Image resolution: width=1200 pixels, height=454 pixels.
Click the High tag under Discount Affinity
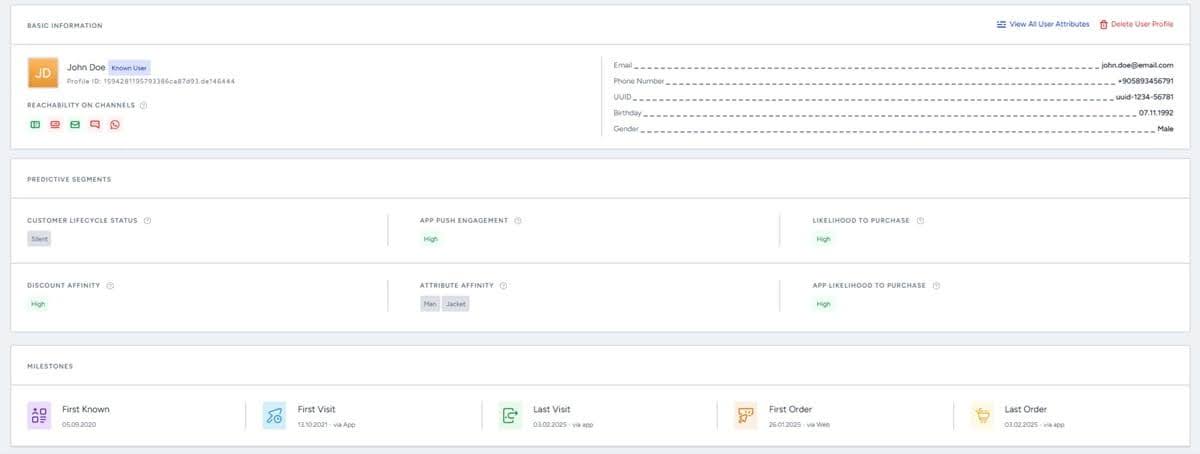coord(38,304)
